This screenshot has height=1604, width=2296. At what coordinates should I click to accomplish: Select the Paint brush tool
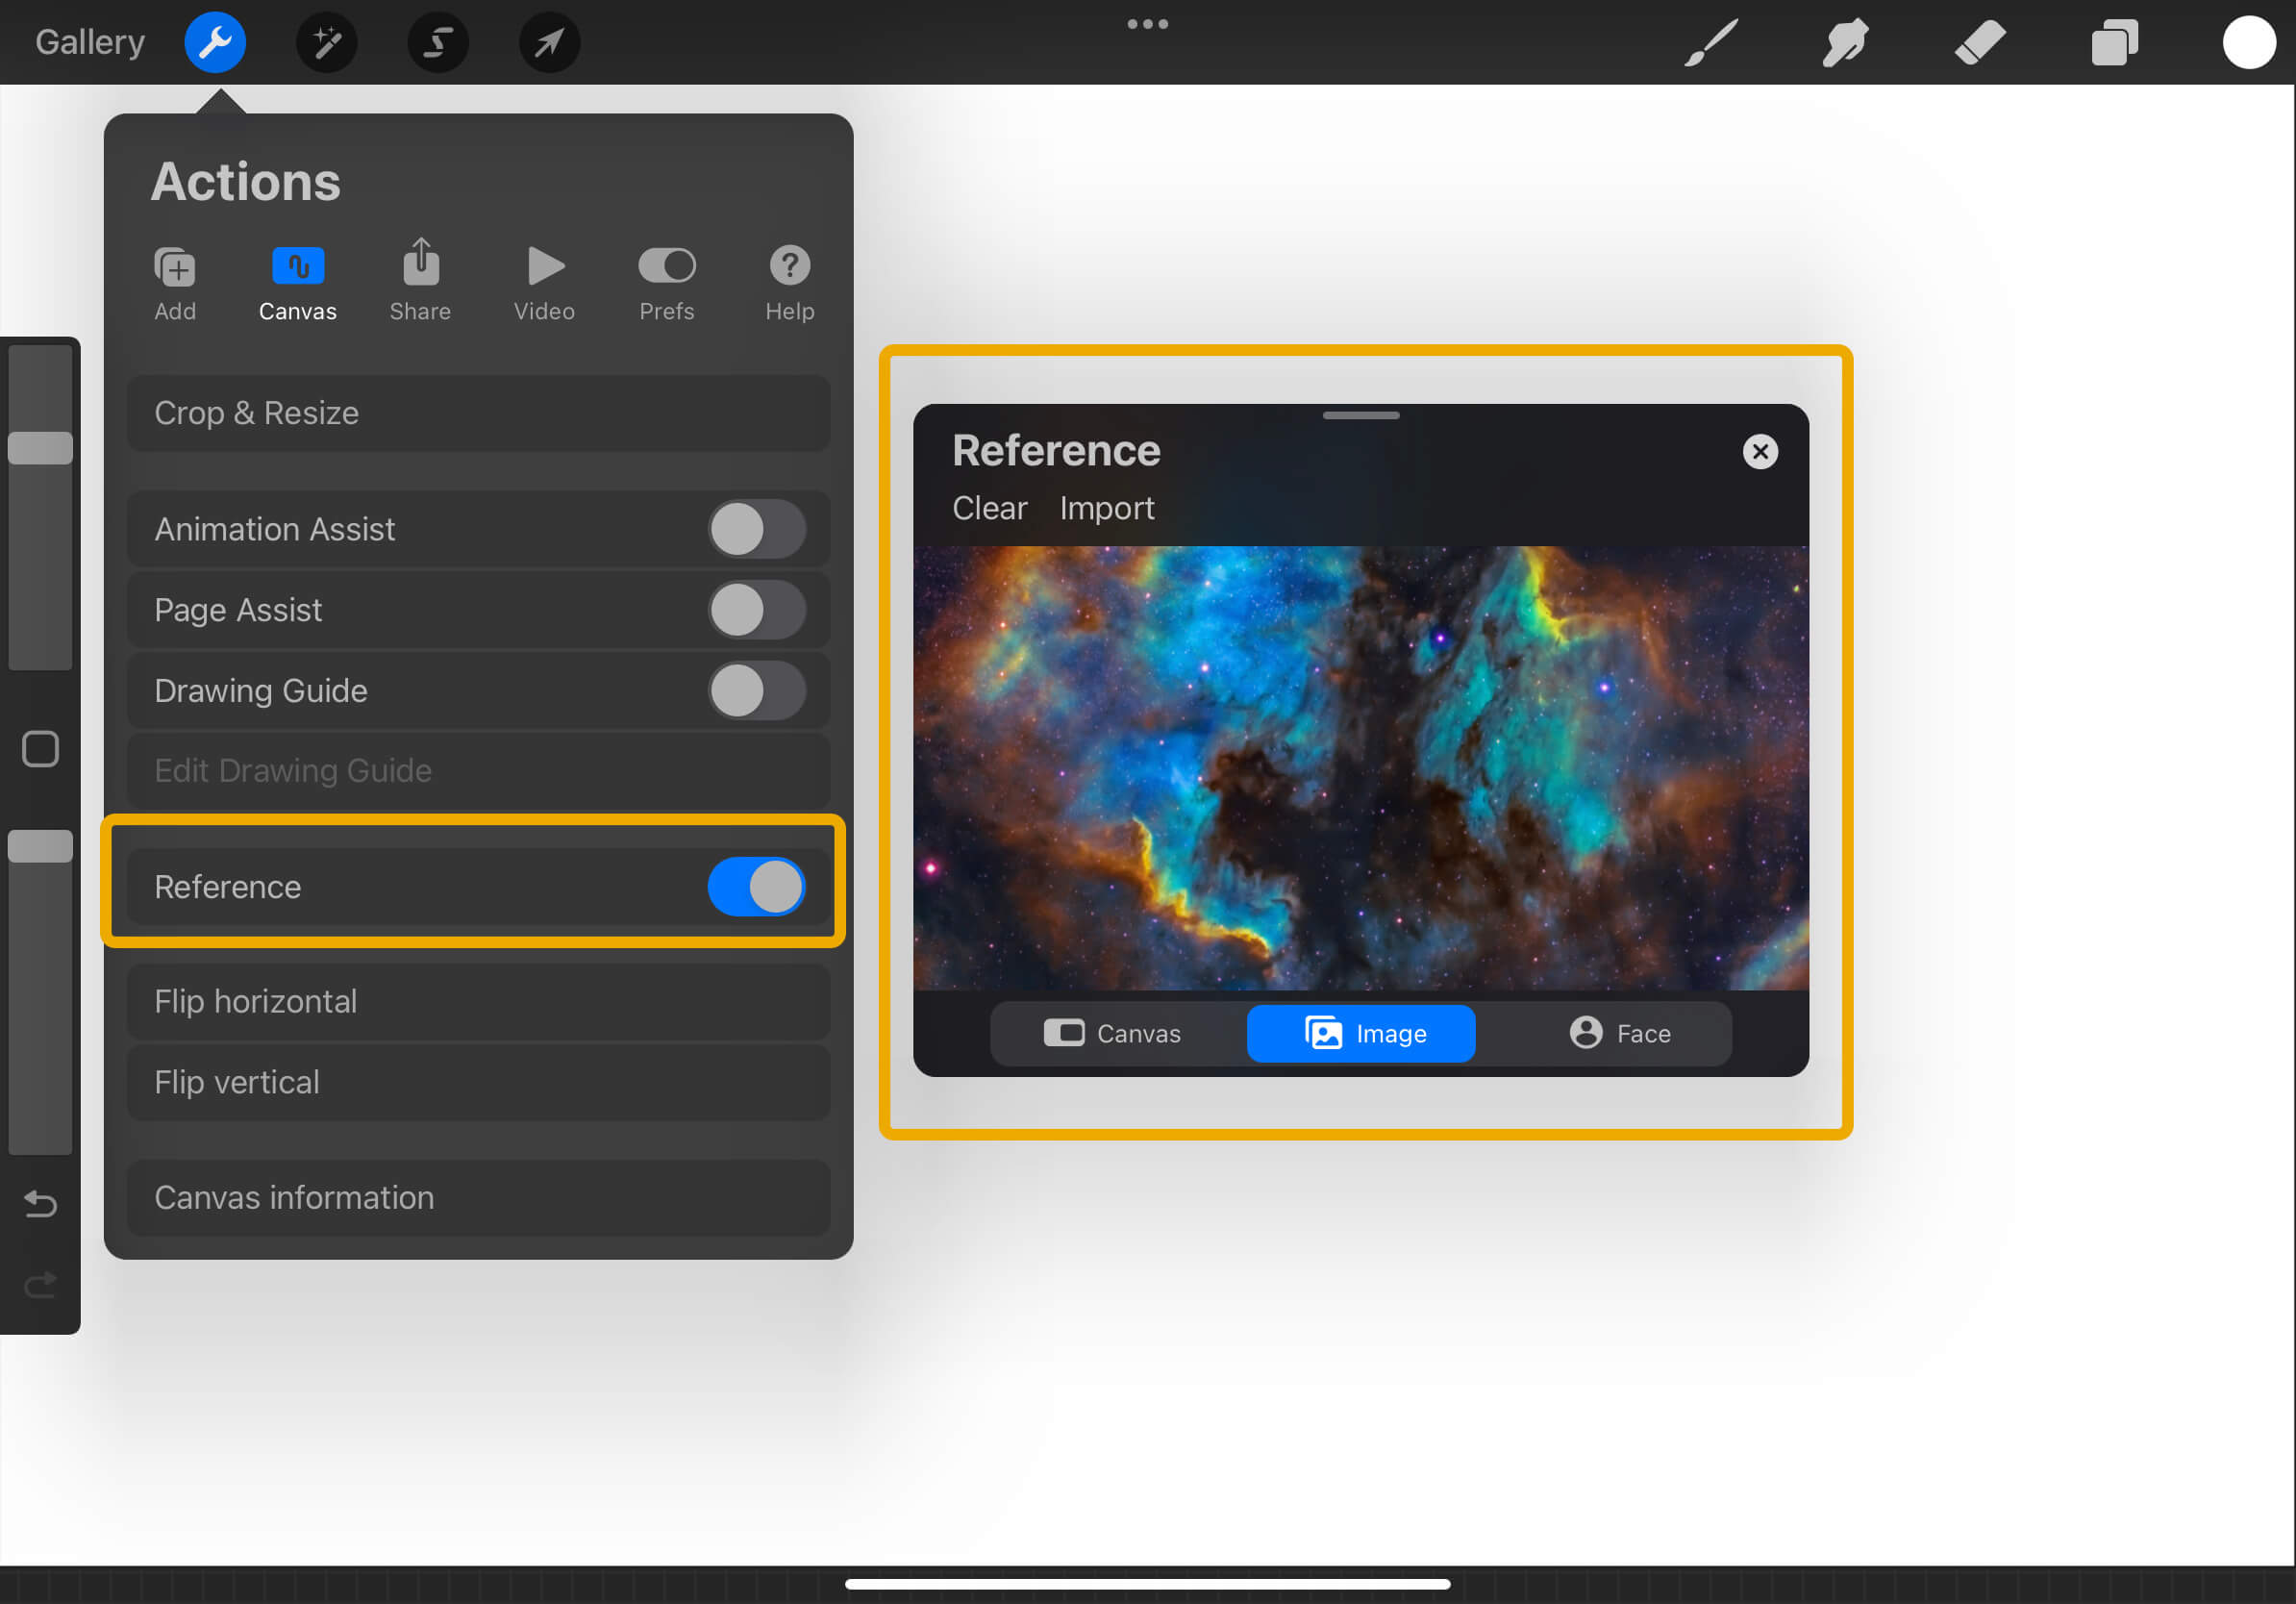[1710, 42]
